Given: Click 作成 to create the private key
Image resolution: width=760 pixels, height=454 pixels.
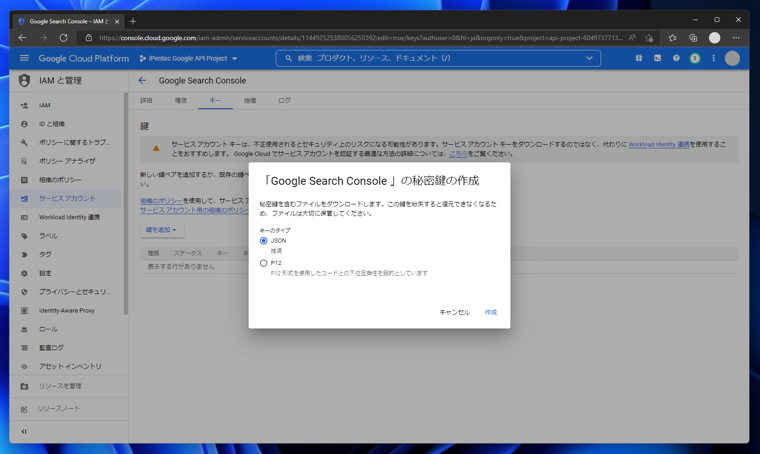Looking at the screenshot, I should (491, 313).
